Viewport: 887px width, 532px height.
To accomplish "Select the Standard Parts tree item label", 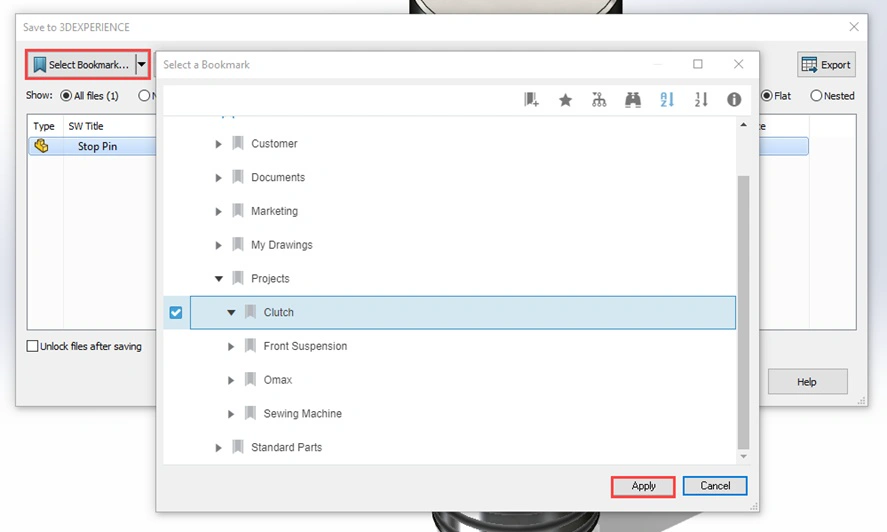I will [x=286, y=447].
